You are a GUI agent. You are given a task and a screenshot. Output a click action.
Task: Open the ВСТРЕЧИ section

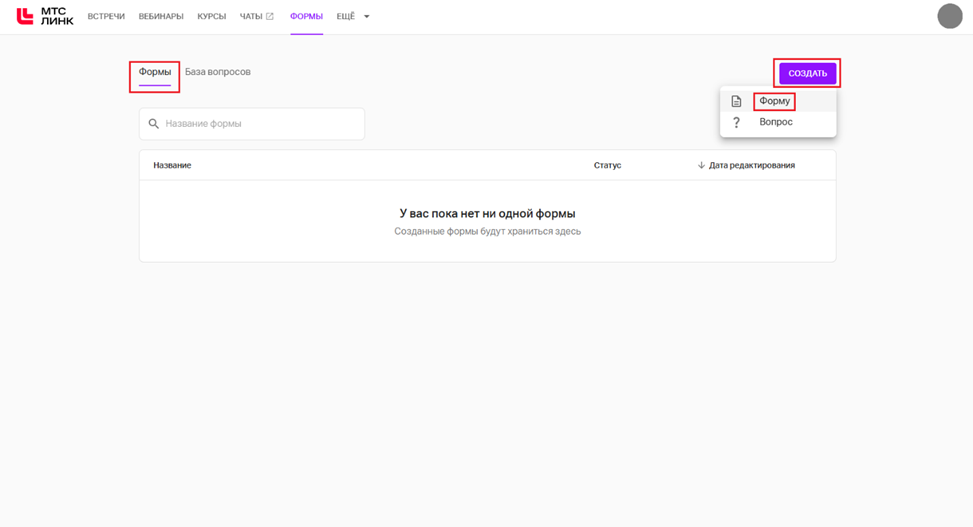[106, 17]
